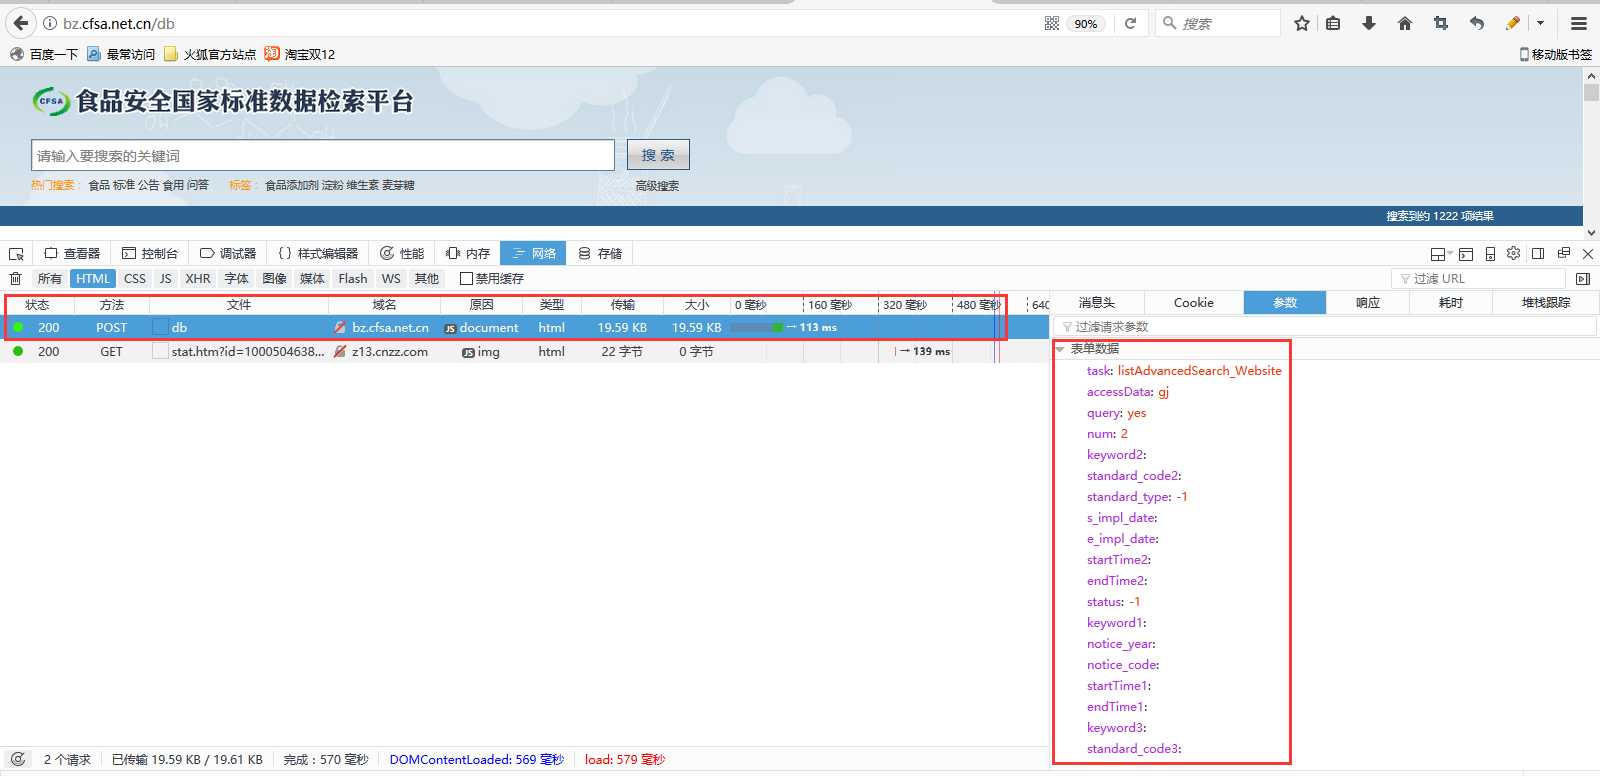
Task: Toggle the 图像 images filter
Action: (274, 279)
